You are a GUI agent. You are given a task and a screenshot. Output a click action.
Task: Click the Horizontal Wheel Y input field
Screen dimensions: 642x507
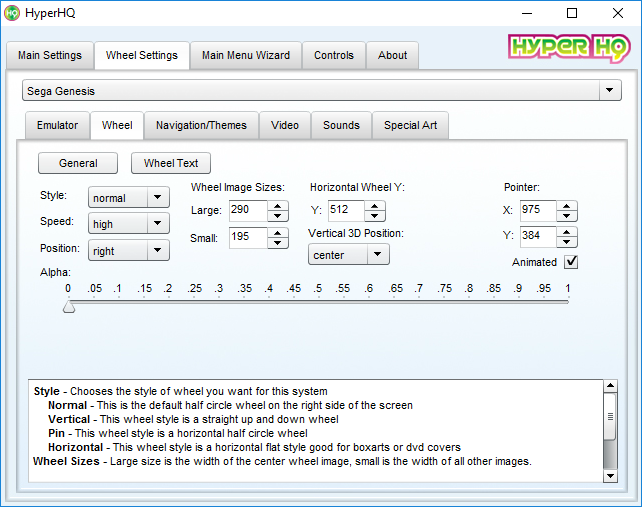(x=346, y=211)
